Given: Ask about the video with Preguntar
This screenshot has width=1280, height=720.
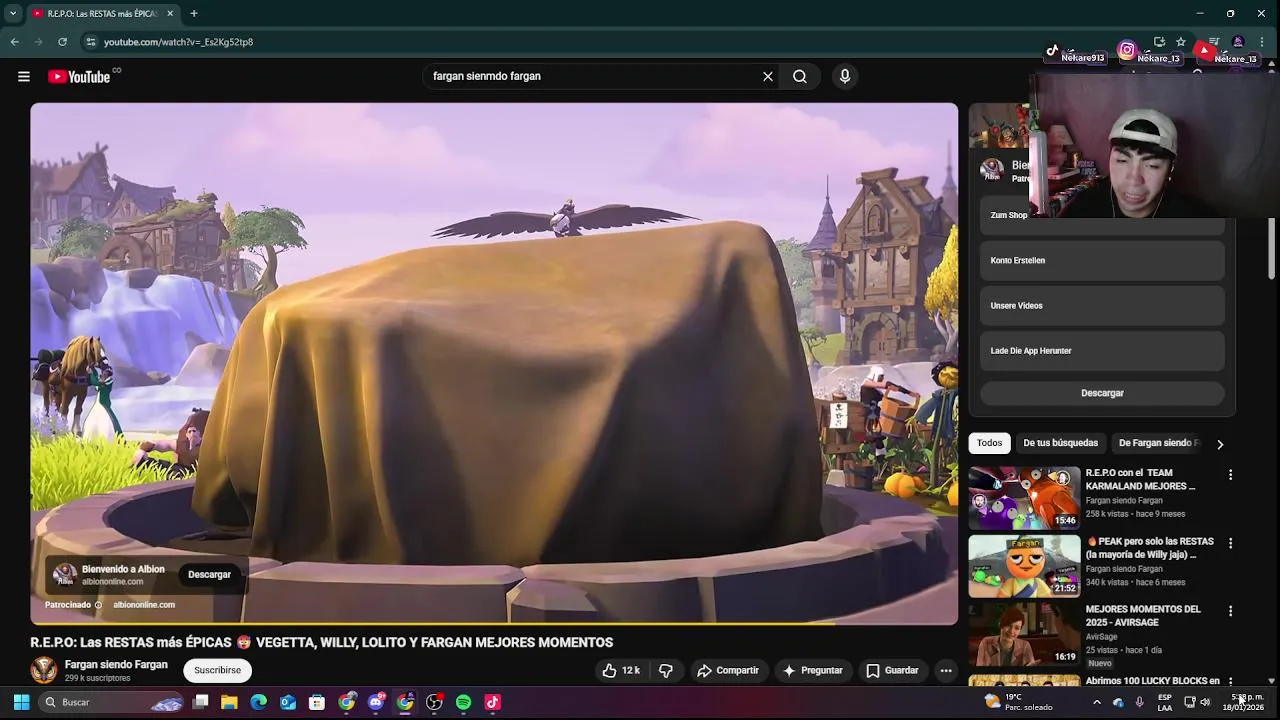Looking at the screenshot, I should pyautogui.click(x=813, y=670).
